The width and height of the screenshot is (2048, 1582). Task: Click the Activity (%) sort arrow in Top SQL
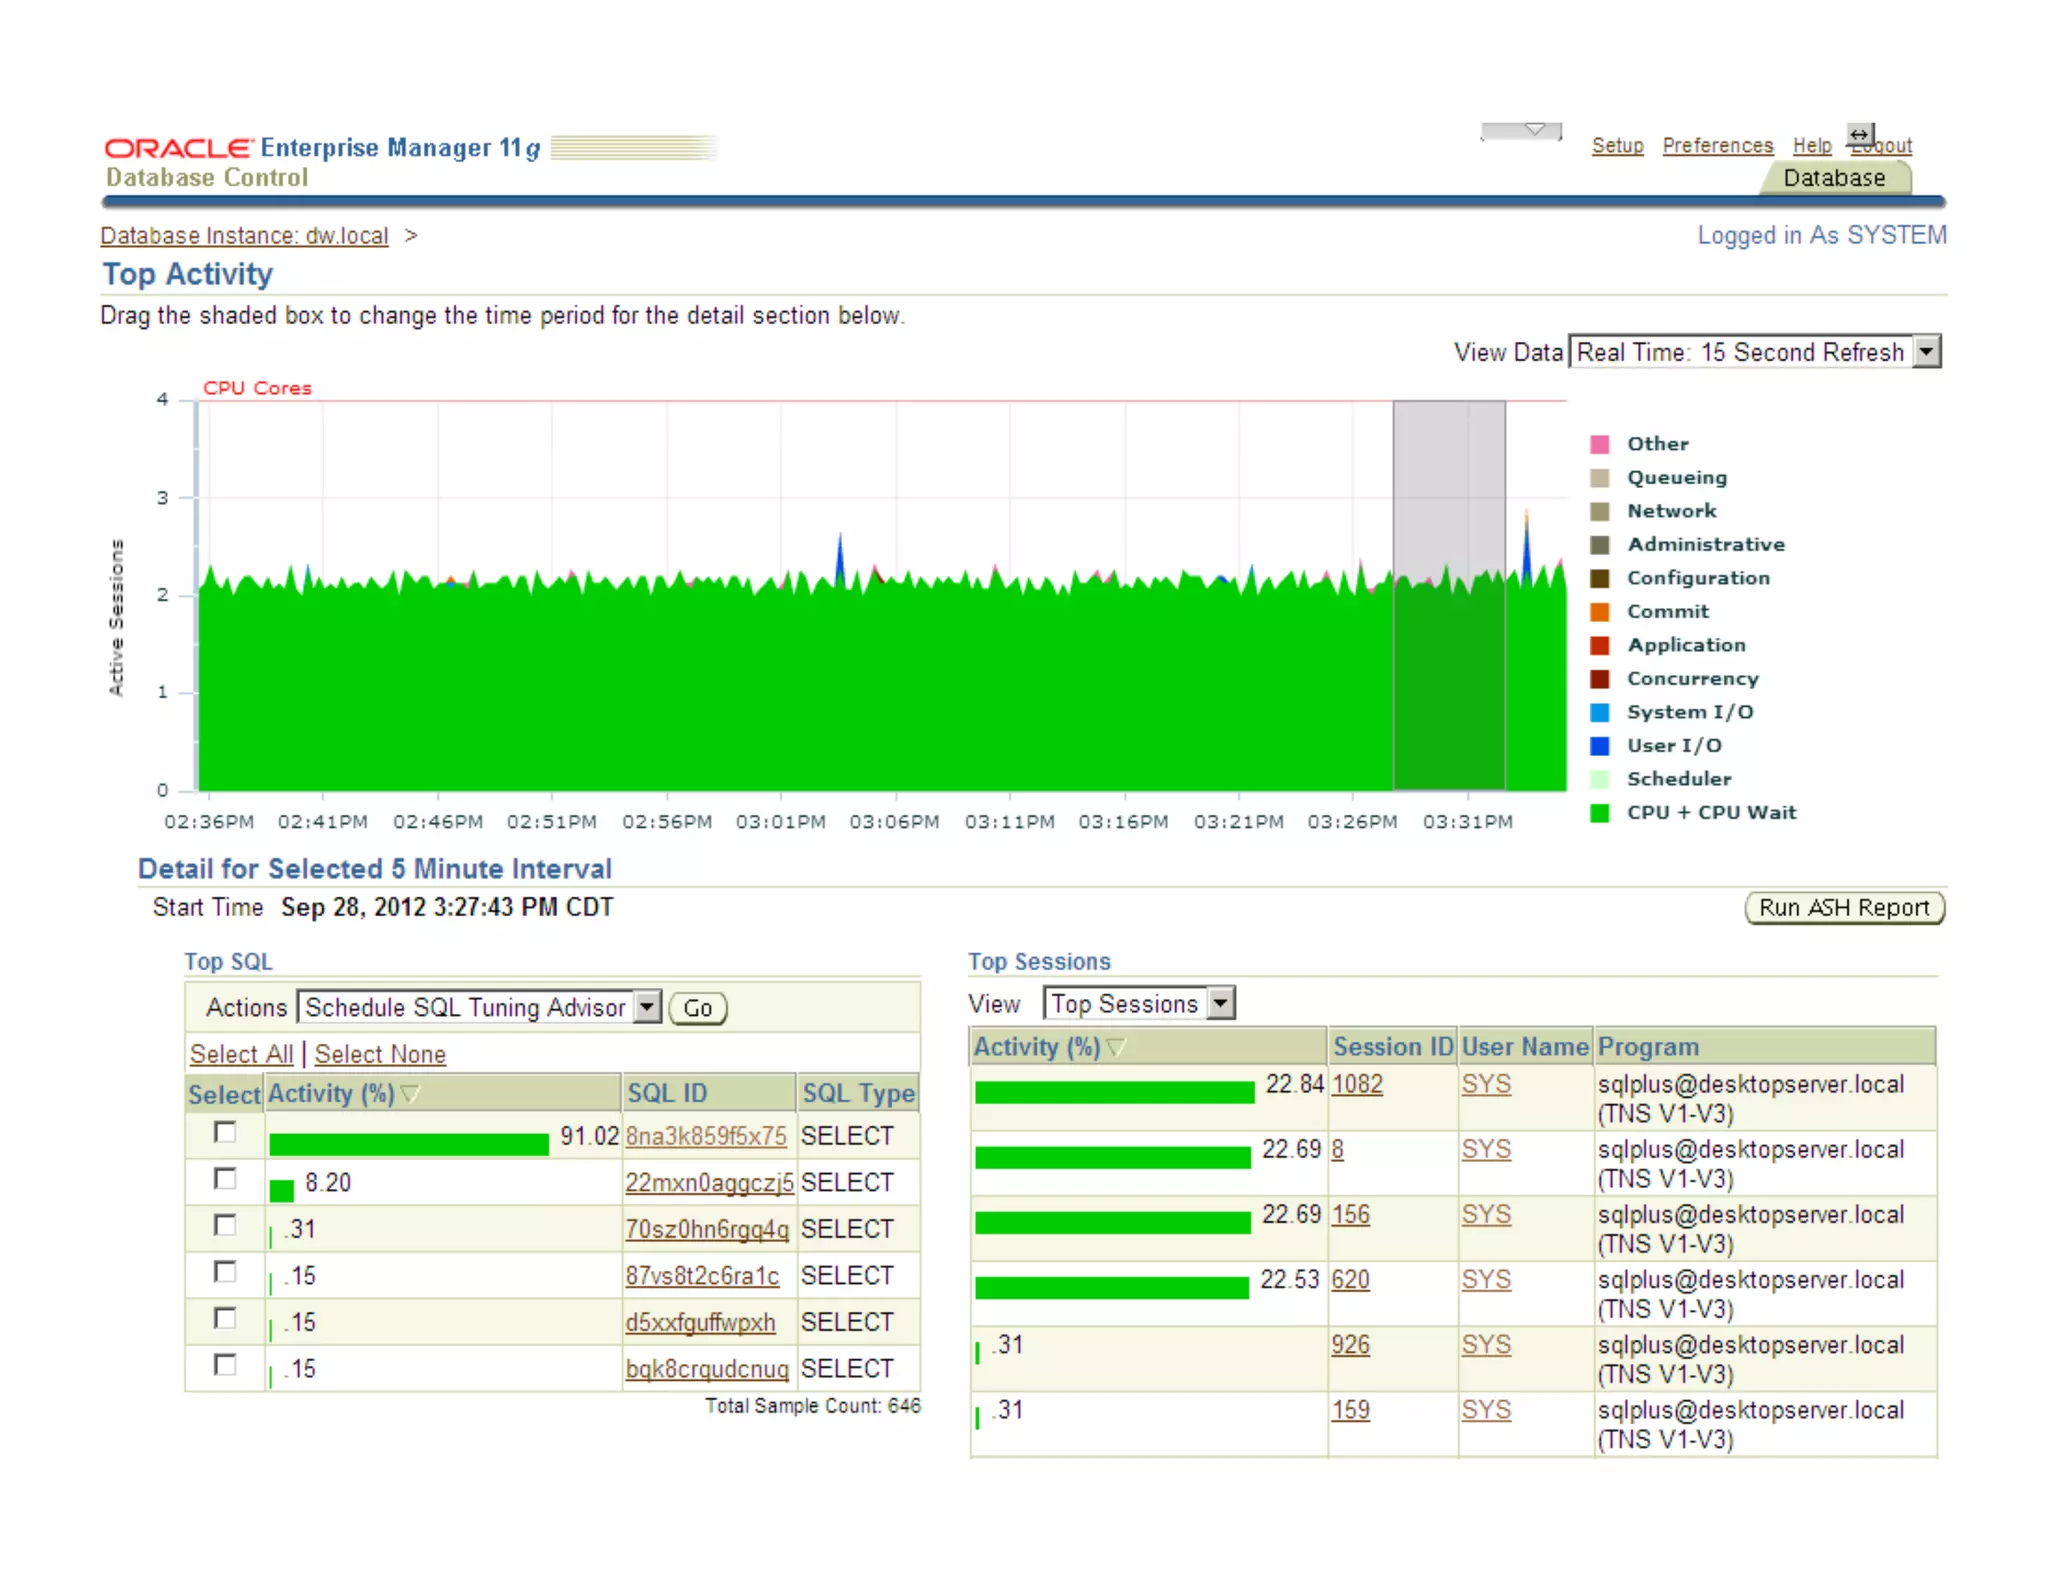tap(410, 1094)
